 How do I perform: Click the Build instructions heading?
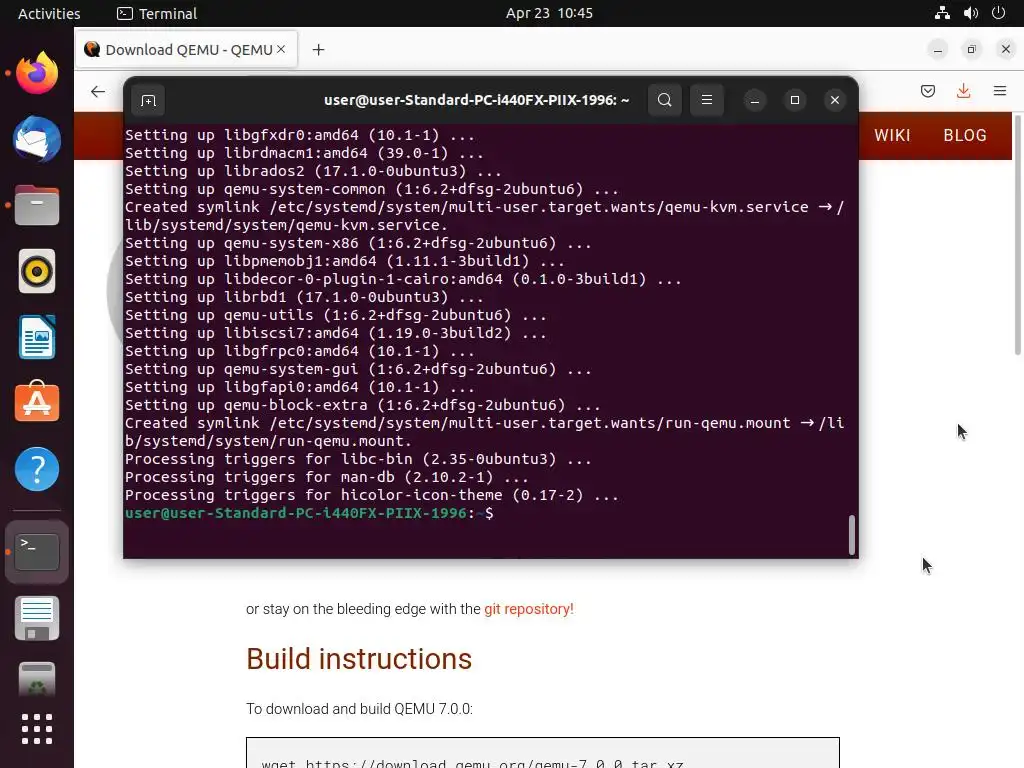pos(359,659)
